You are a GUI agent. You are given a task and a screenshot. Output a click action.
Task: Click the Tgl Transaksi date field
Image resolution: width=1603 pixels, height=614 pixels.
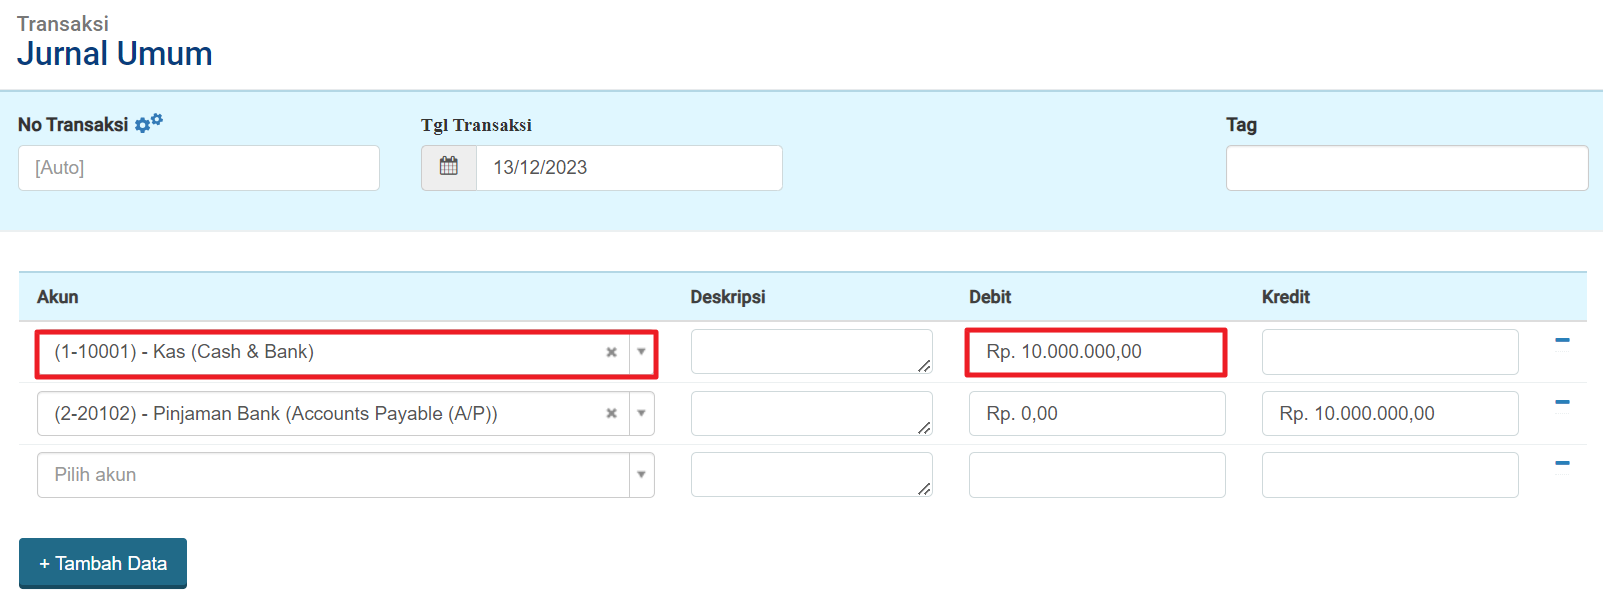click(x=628, y=168)
